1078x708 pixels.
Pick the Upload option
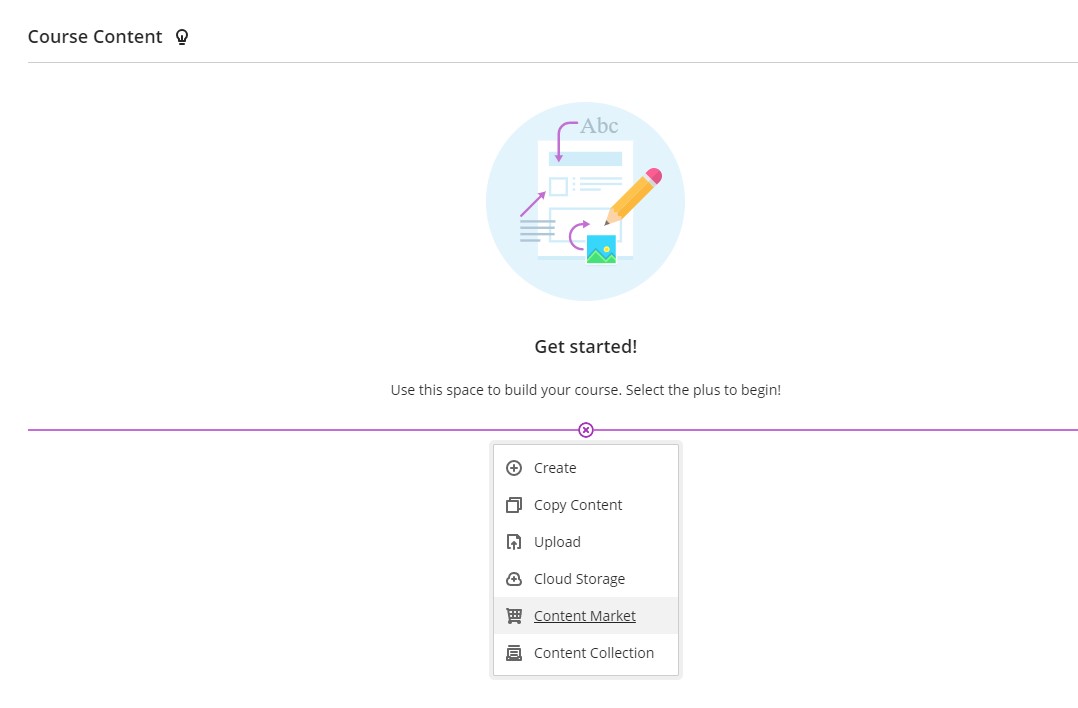click(586, 542)
